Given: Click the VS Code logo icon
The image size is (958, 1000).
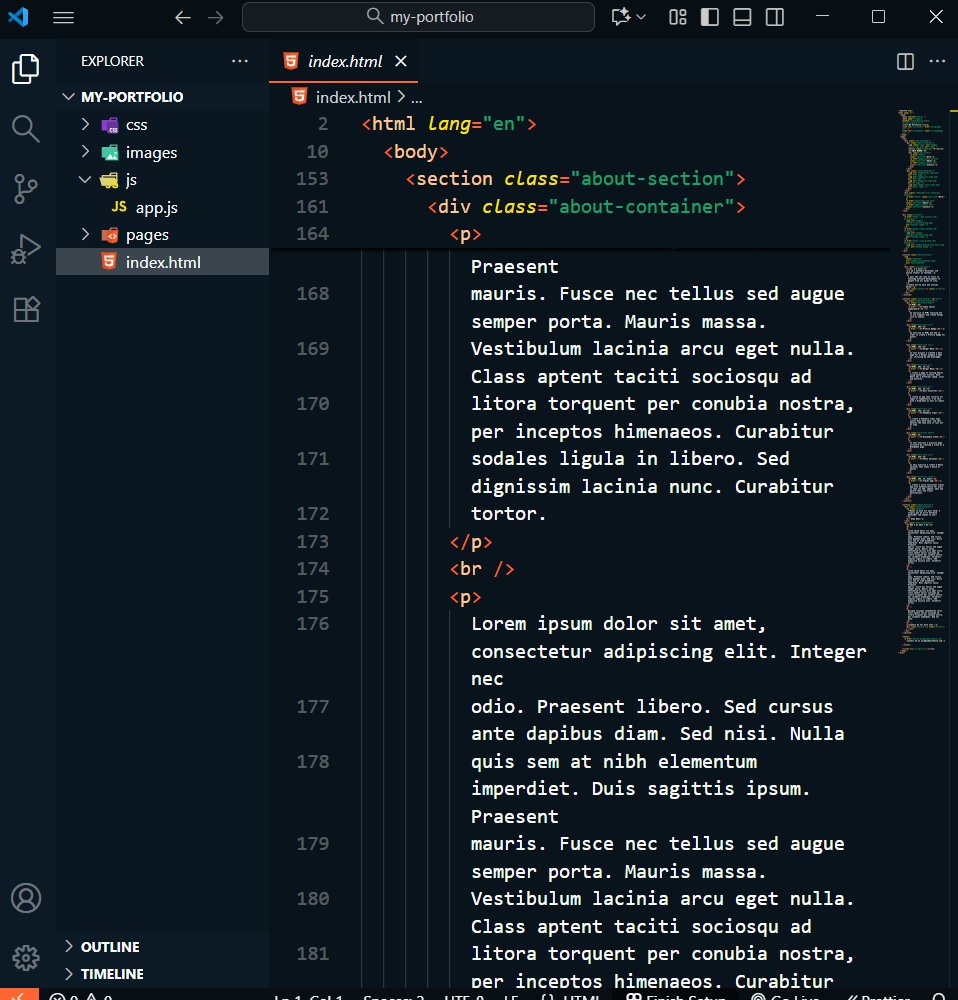Looking at the screenshot, I should click(18, 17).
